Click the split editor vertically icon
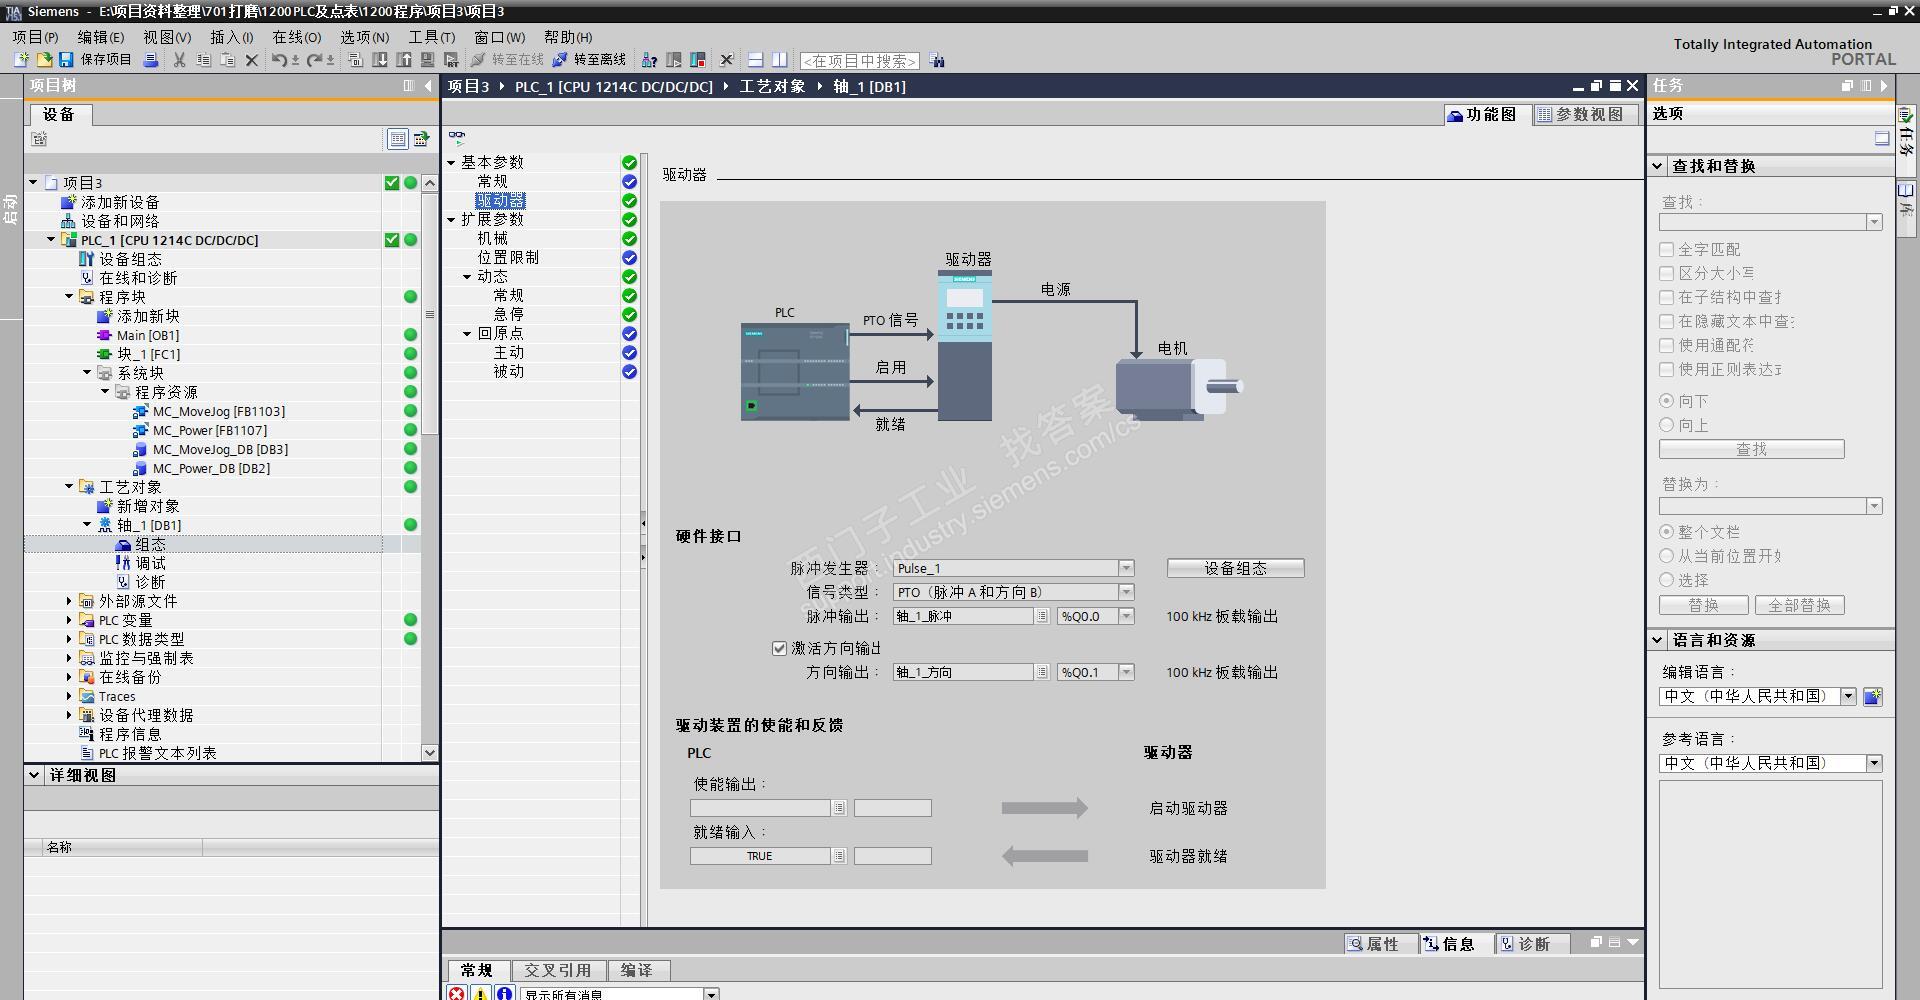The height and width of the screenshot is (1000, 1920). click(x=780, y=60)
